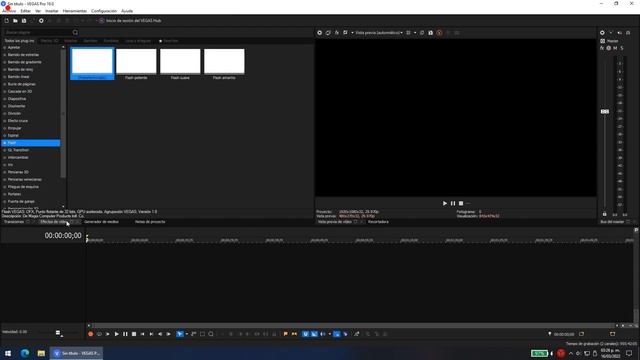Open the split screen view dropdown arrow
This screenshot has width=640, height=360.
coord(352,33)
